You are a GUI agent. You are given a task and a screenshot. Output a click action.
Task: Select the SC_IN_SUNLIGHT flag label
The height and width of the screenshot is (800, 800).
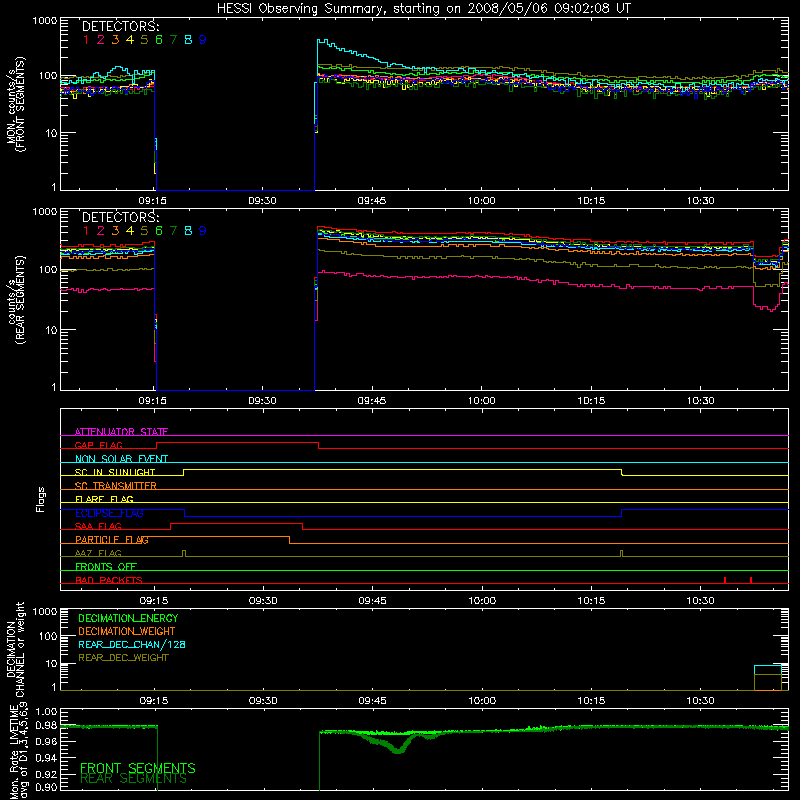click(115, 472)
